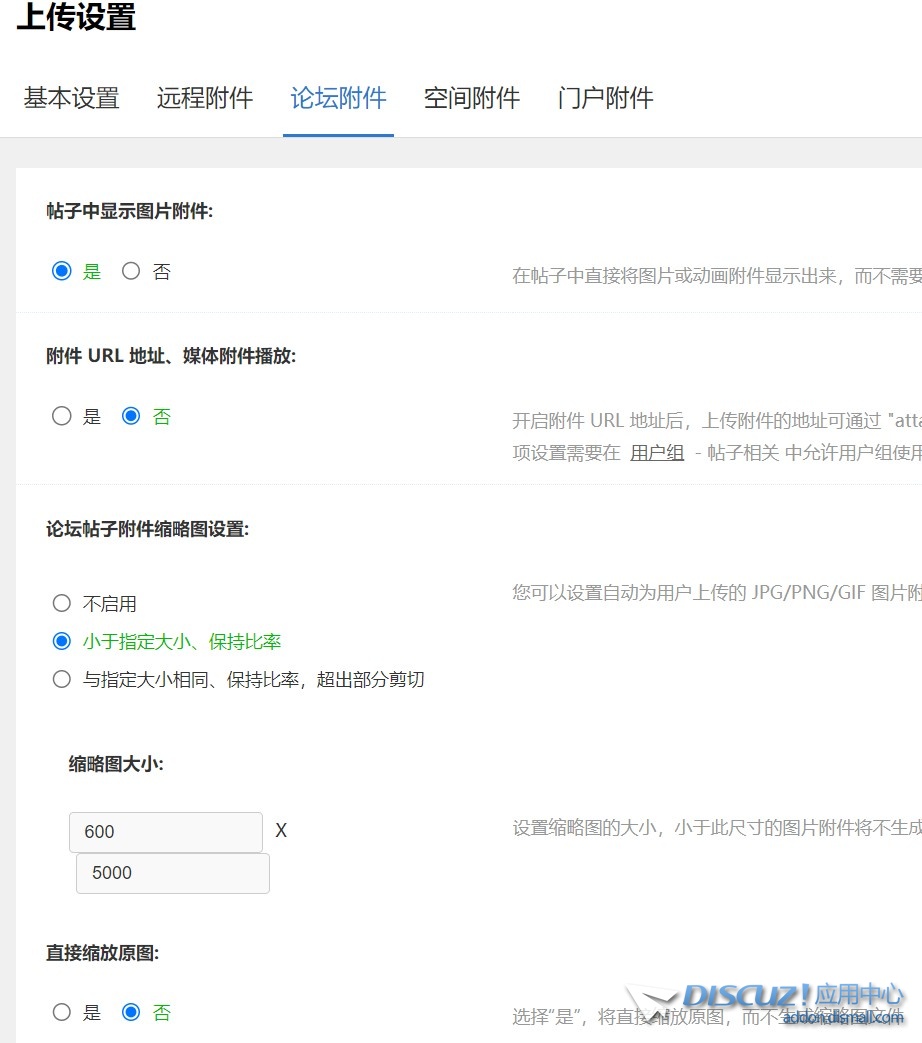This screenshot has width=922, height=1043.
Task: Set 直接缩放原图 to 是
Action: pyautogui.click(x=62, y=1012)
